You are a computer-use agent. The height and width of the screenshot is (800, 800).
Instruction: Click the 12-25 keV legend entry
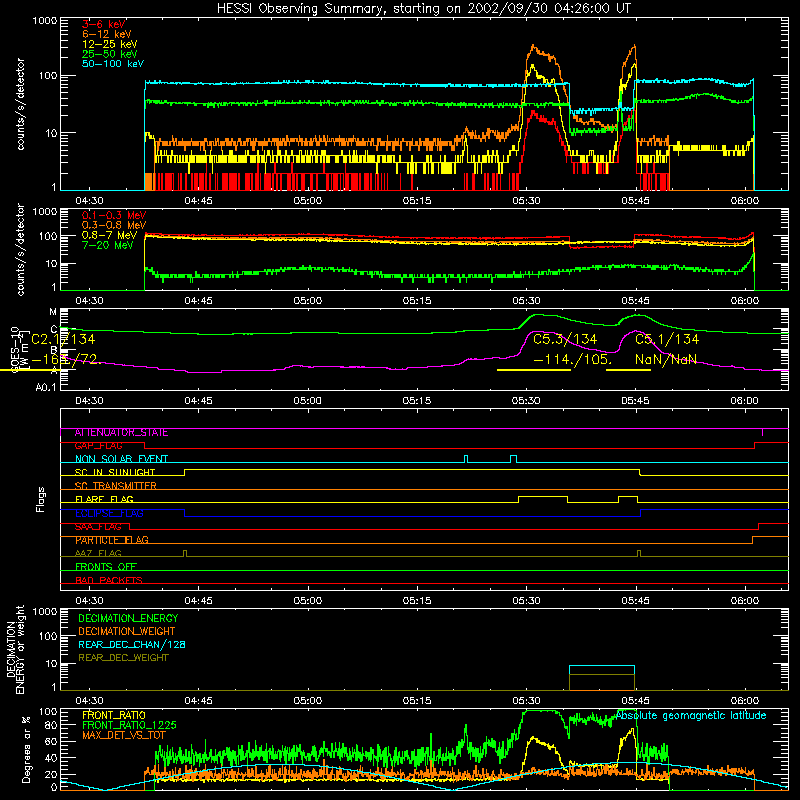[x=110, y=44]
